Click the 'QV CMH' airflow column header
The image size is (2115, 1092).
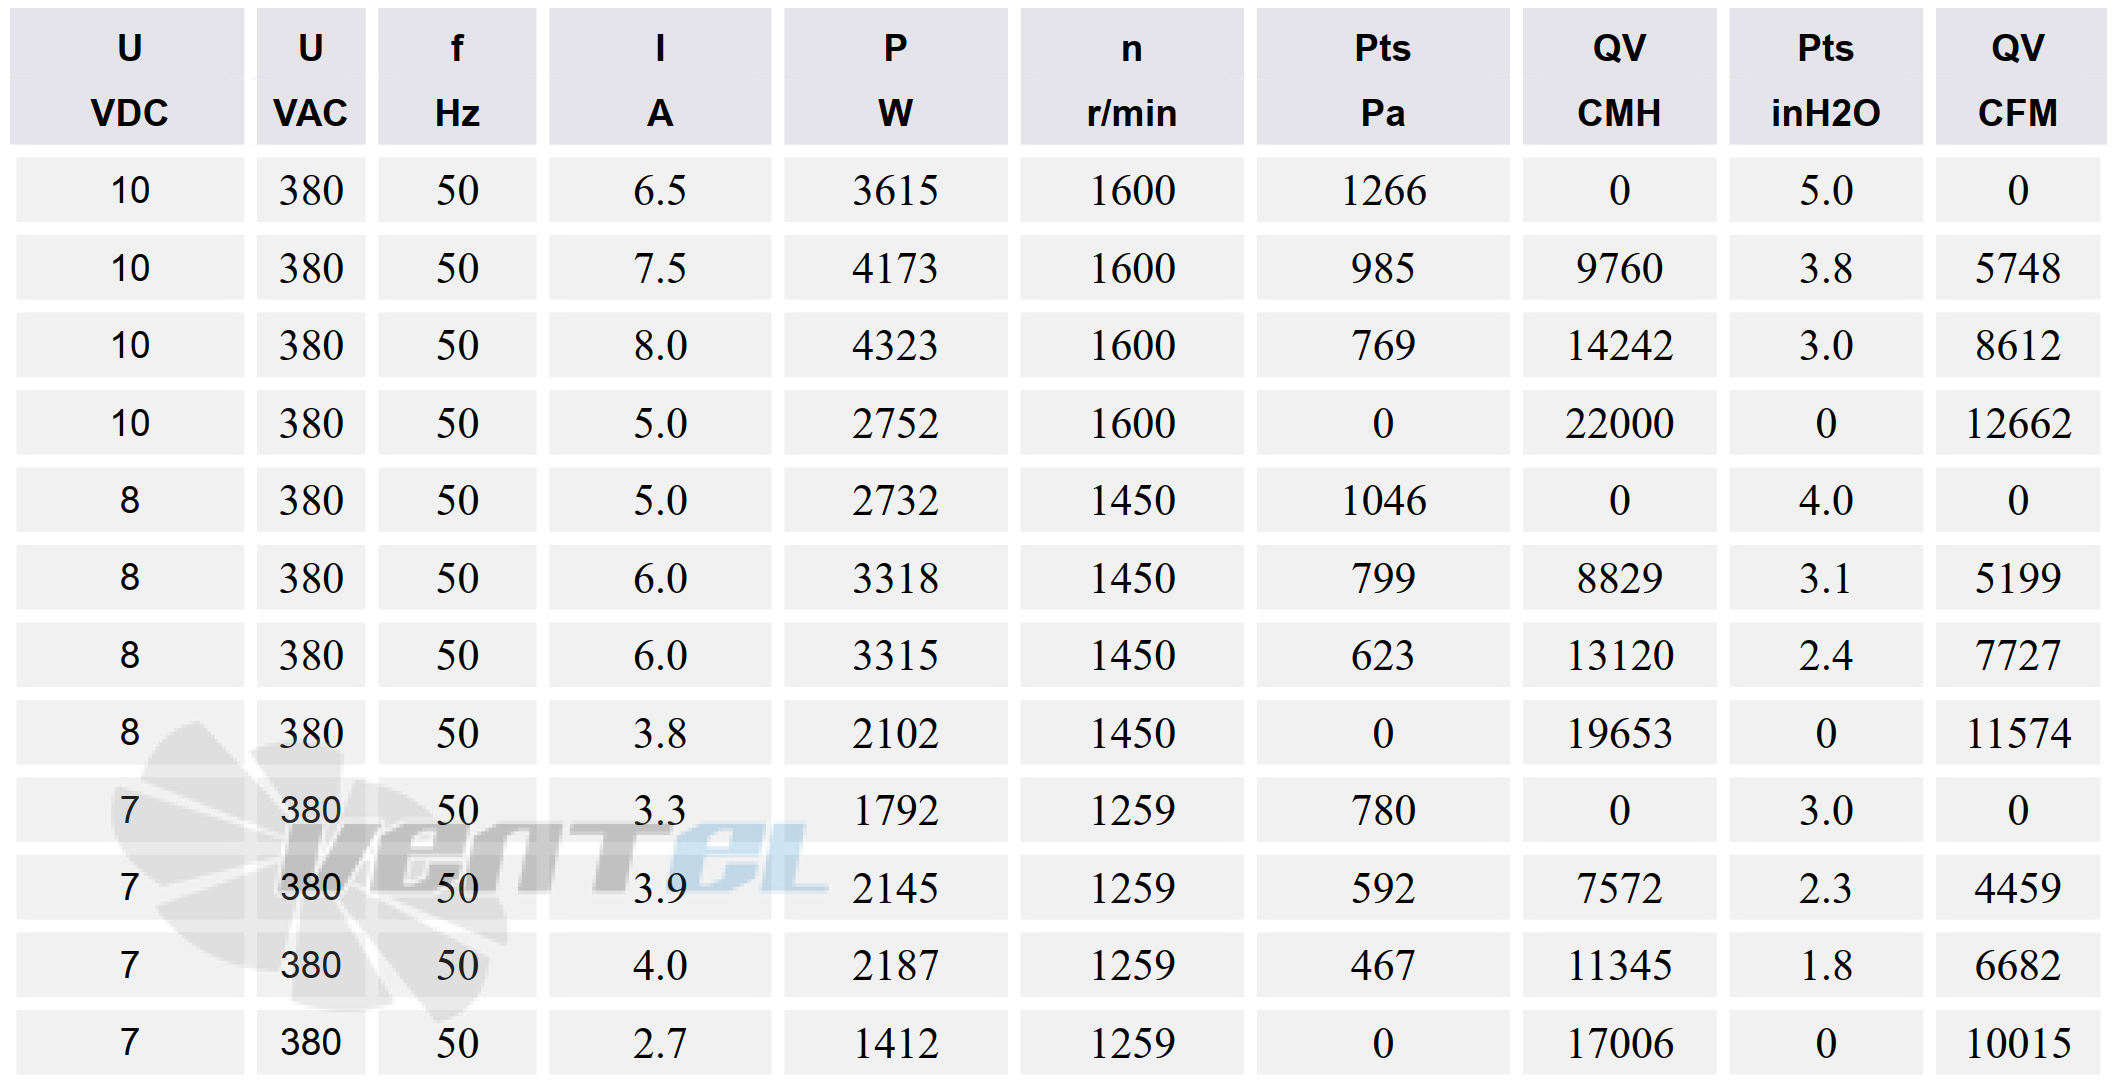click(1619, 78)
